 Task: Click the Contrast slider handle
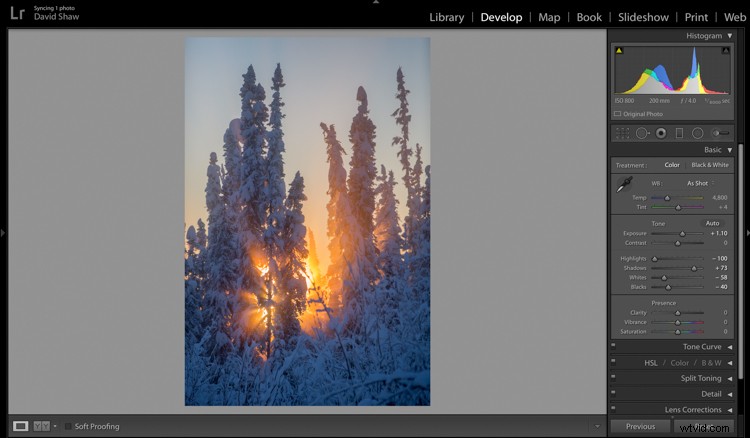pyautogui.click(x=677, y=243)
